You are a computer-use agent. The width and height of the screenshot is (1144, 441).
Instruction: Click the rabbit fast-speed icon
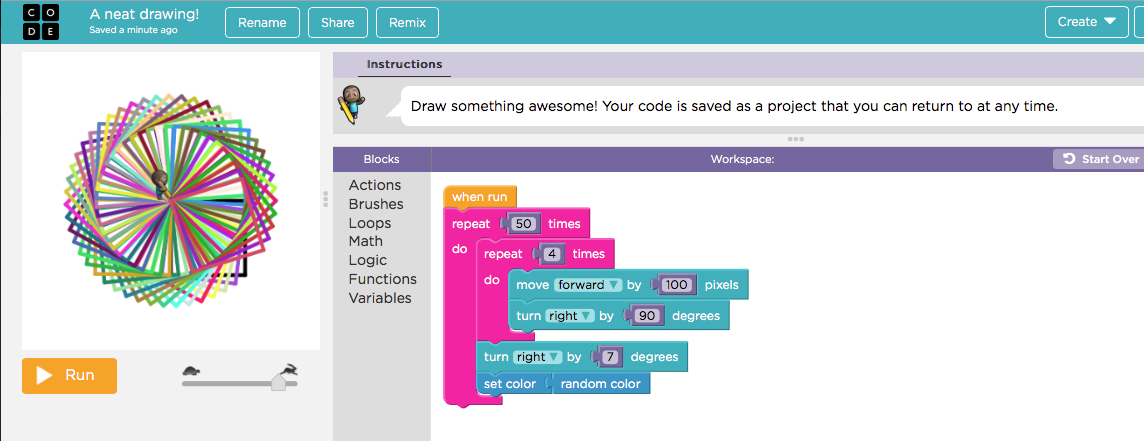pyautogui.click(x=288, y=370)
